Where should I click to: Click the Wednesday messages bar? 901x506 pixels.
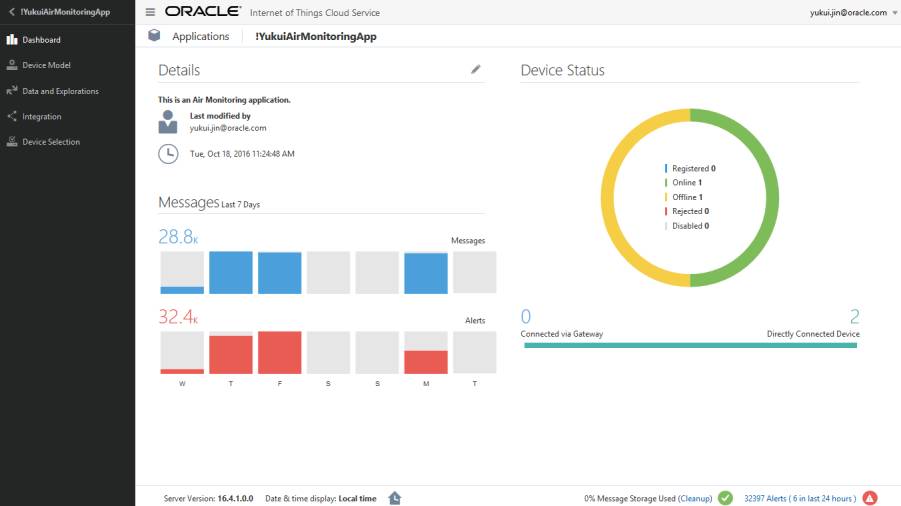pyautogui.click(x=182, y=290)
